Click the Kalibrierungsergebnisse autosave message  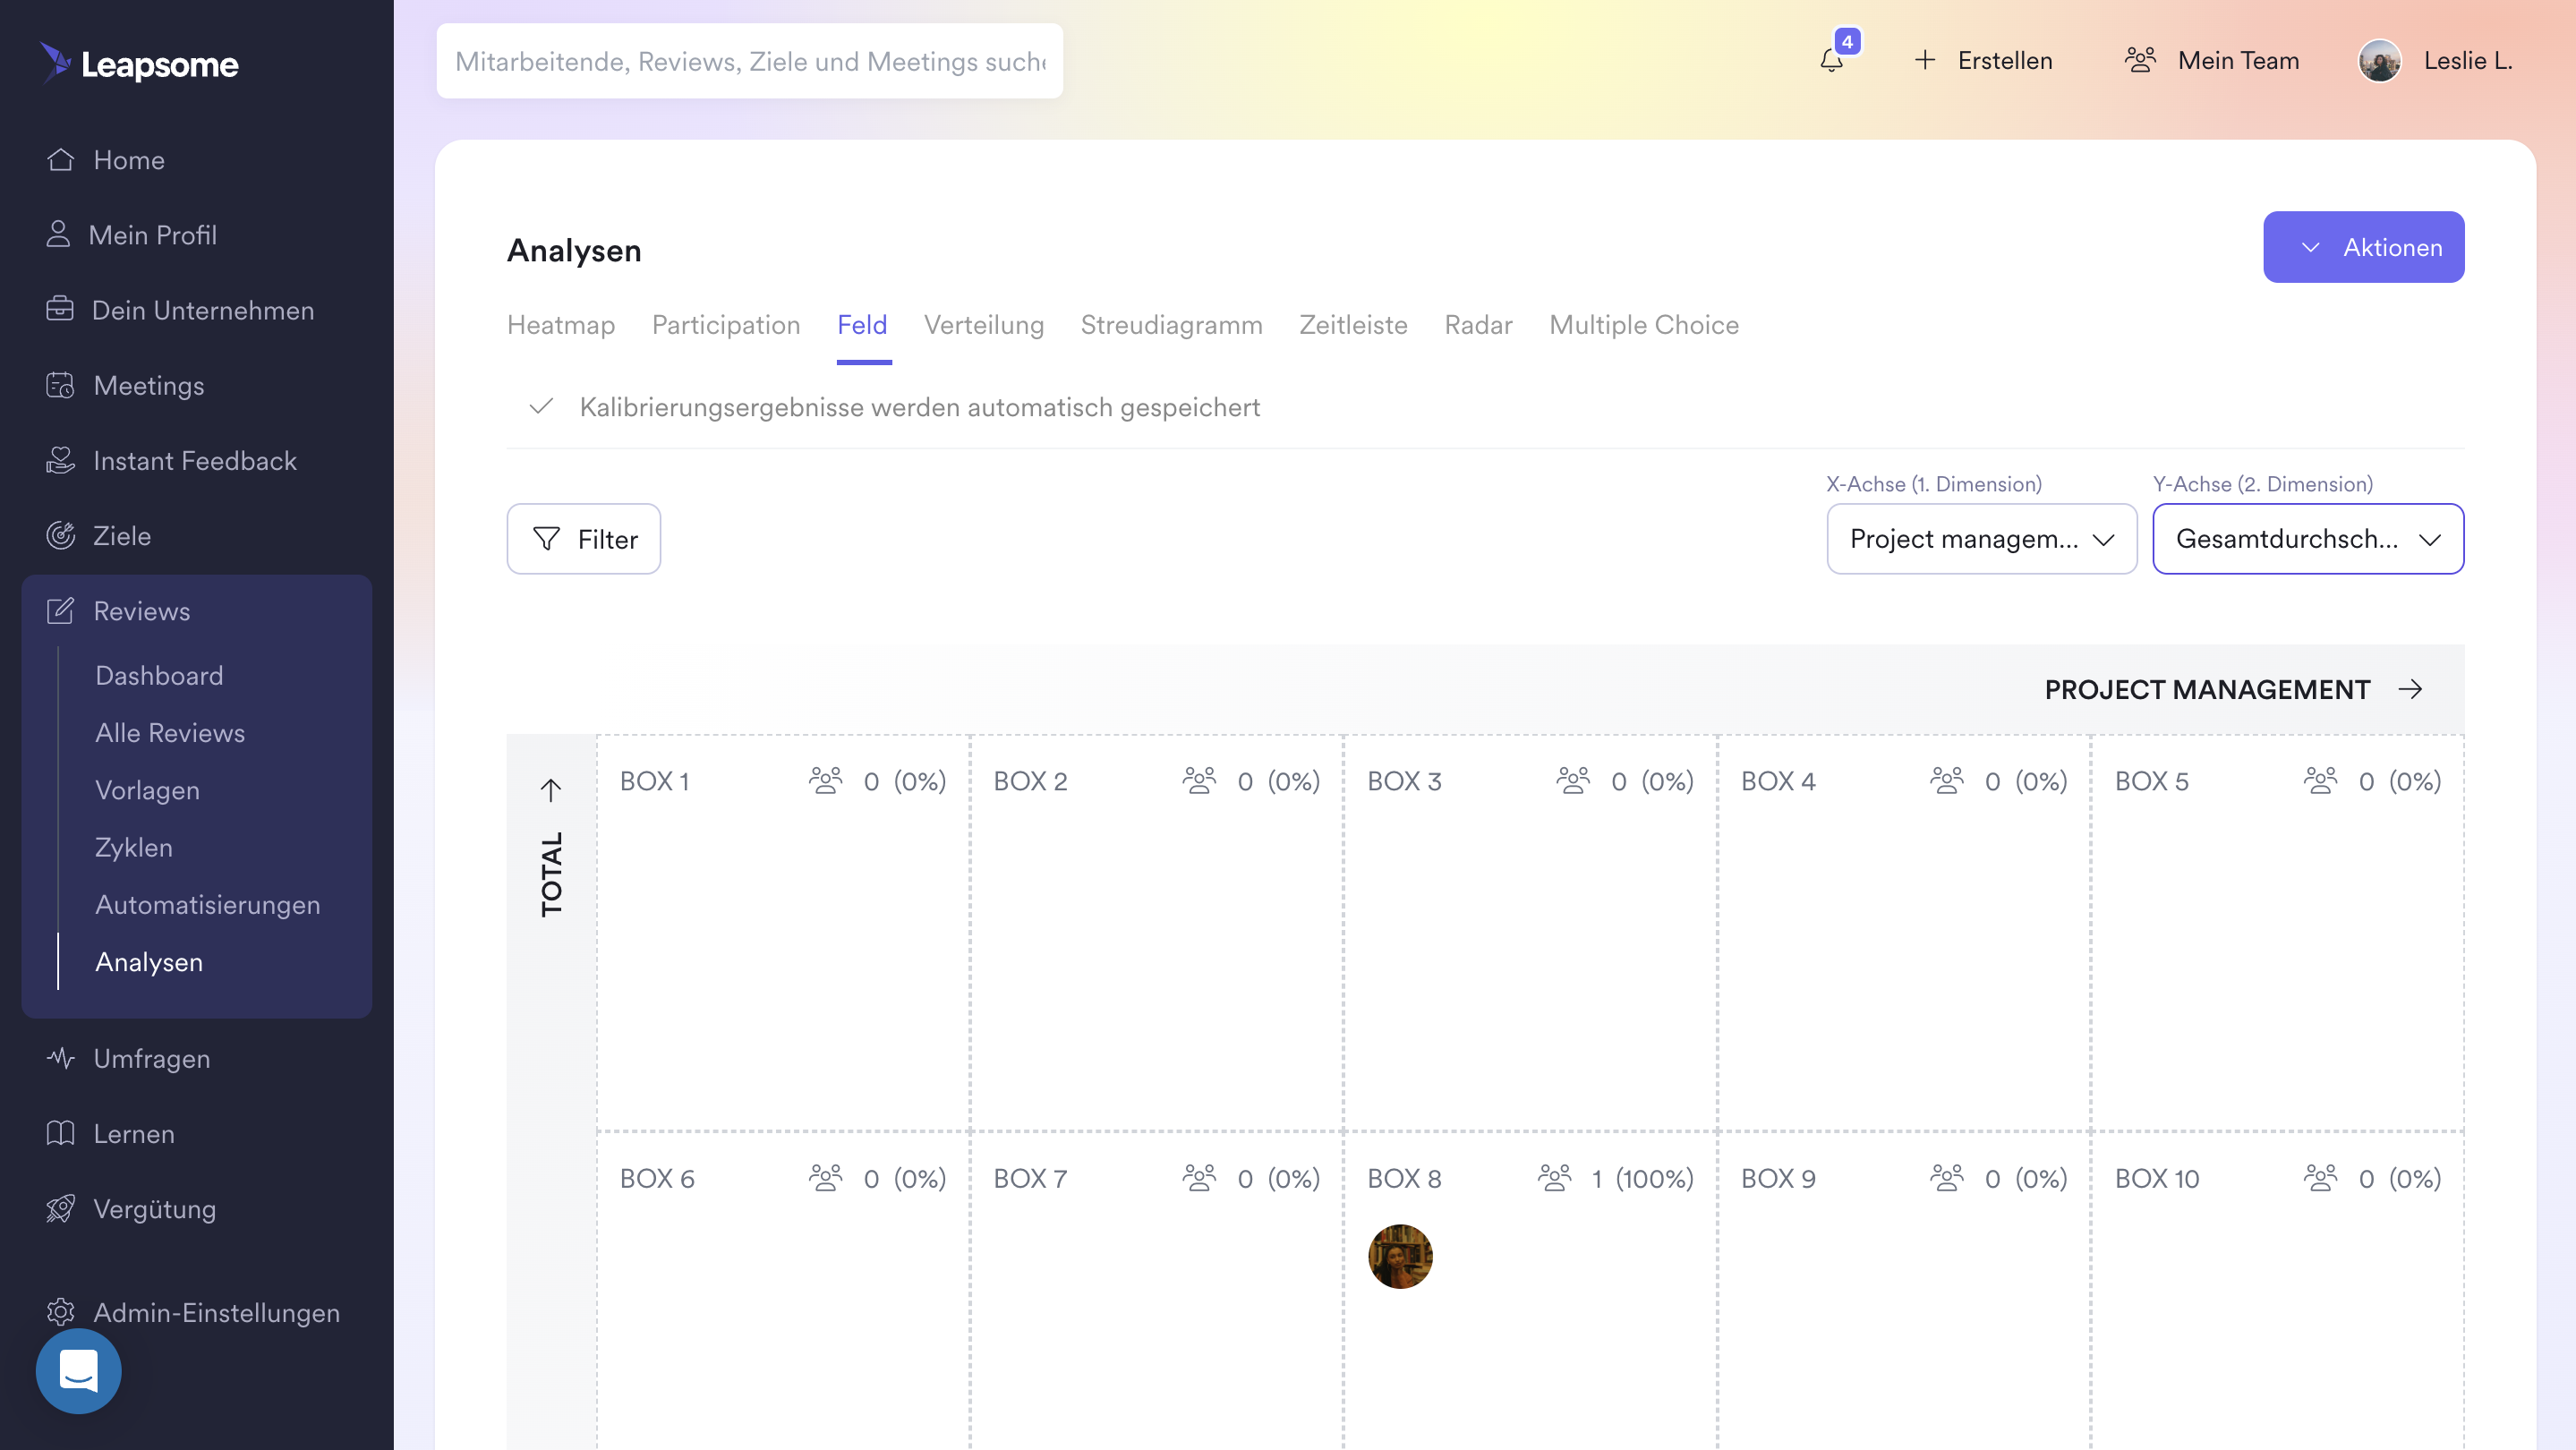[x=919, y=407]
